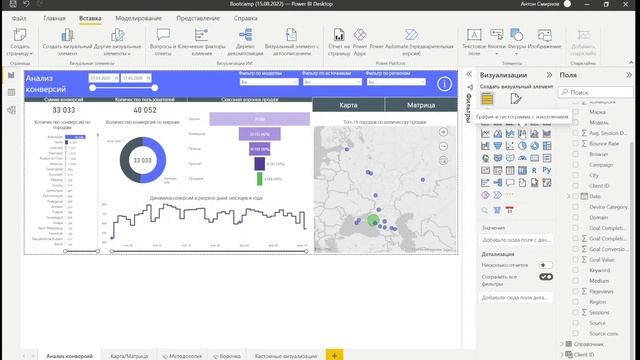Image resolution: width=640 pixels, height=360 pixels.
Task: Open the Карта/Матрица page tab
Action: point(129,356)
